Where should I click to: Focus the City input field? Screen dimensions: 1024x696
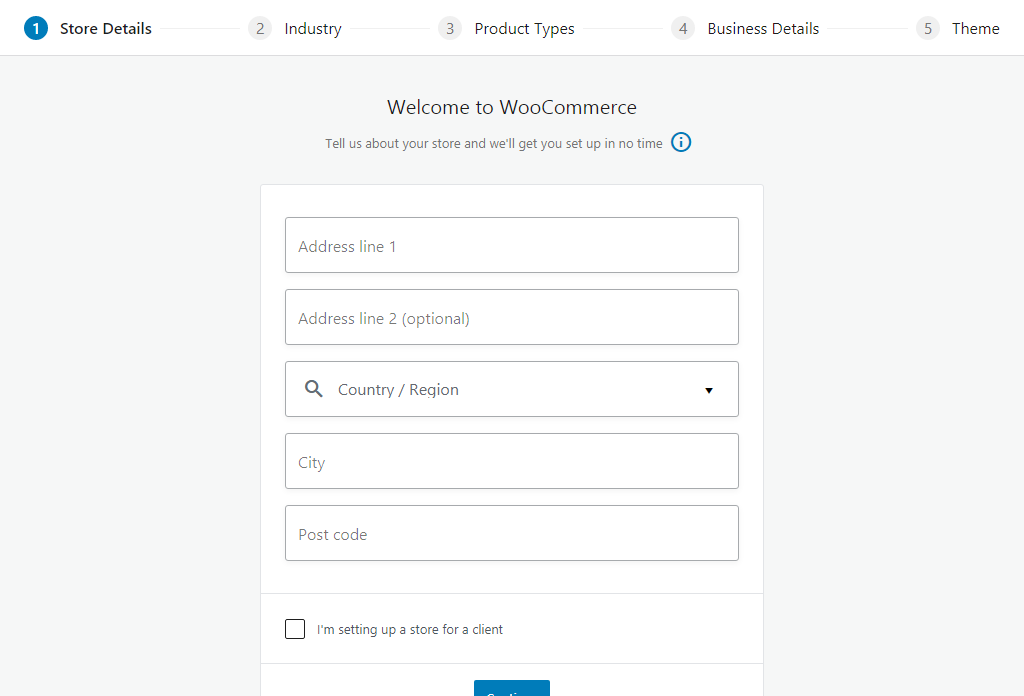tap(511, 462)
